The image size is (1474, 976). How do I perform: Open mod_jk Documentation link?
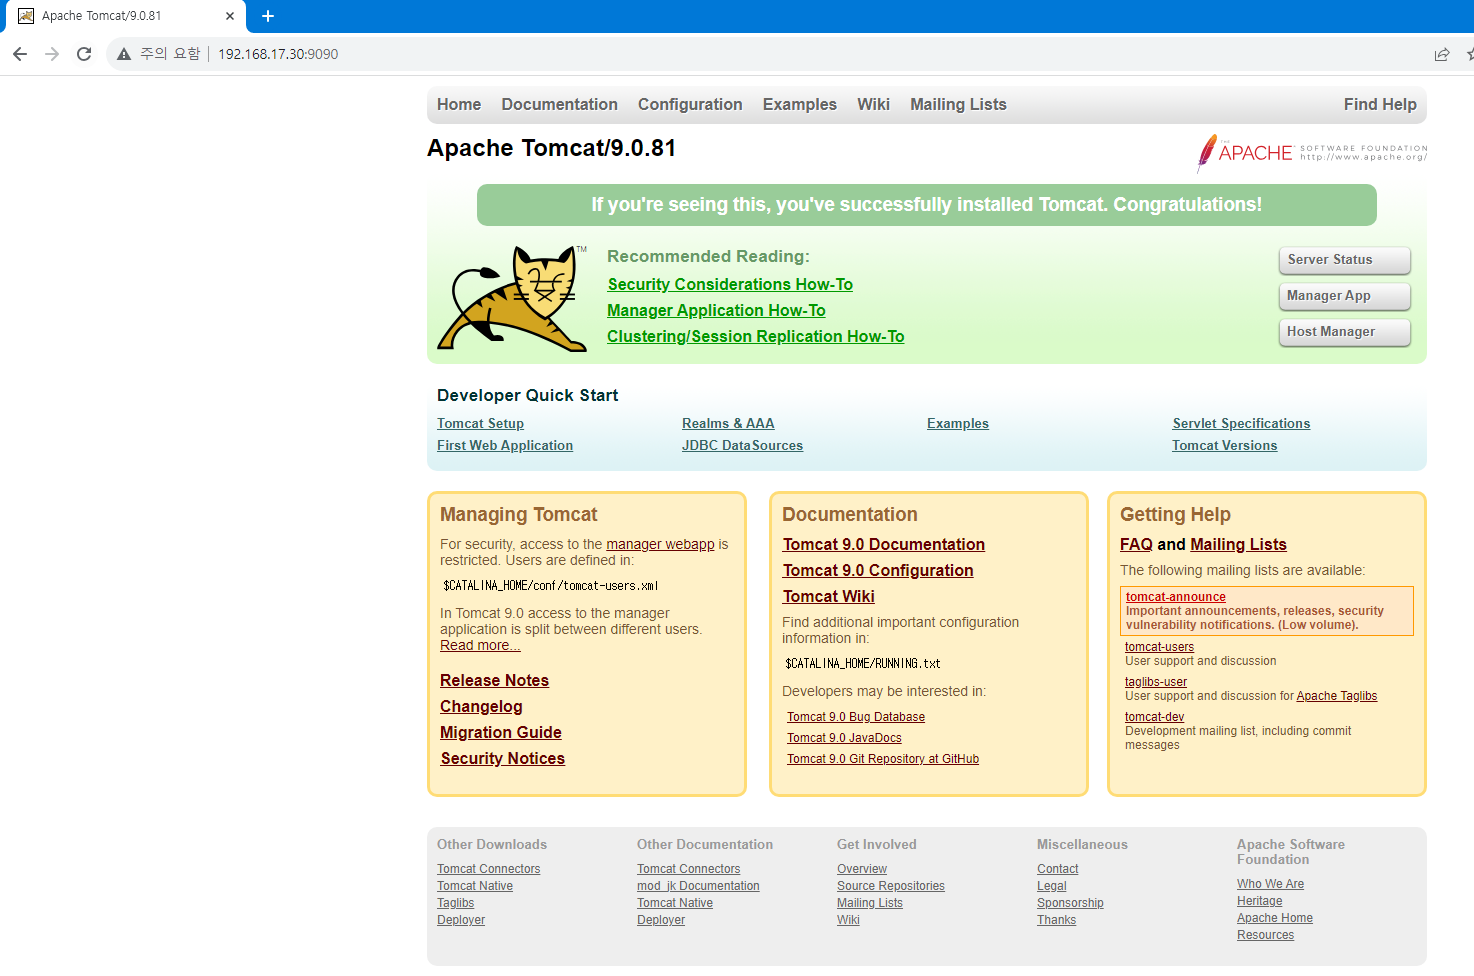(698, 886)
